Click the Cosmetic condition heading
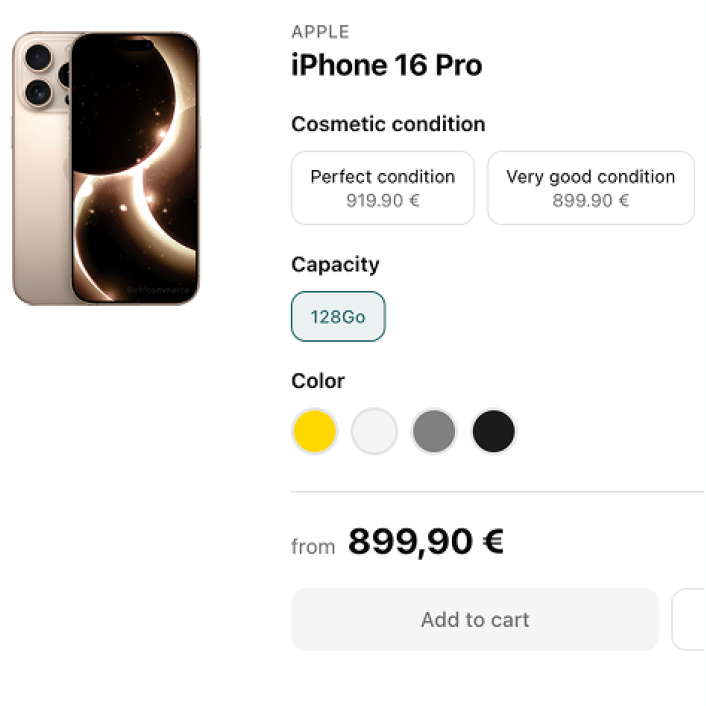The image size is (706, 706). pos(388,125)
